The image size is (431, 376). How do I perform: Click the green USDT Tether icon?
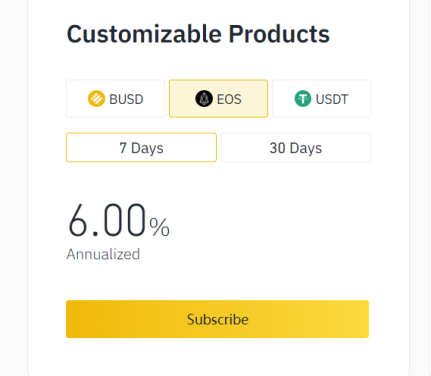(x=303, y=99)
